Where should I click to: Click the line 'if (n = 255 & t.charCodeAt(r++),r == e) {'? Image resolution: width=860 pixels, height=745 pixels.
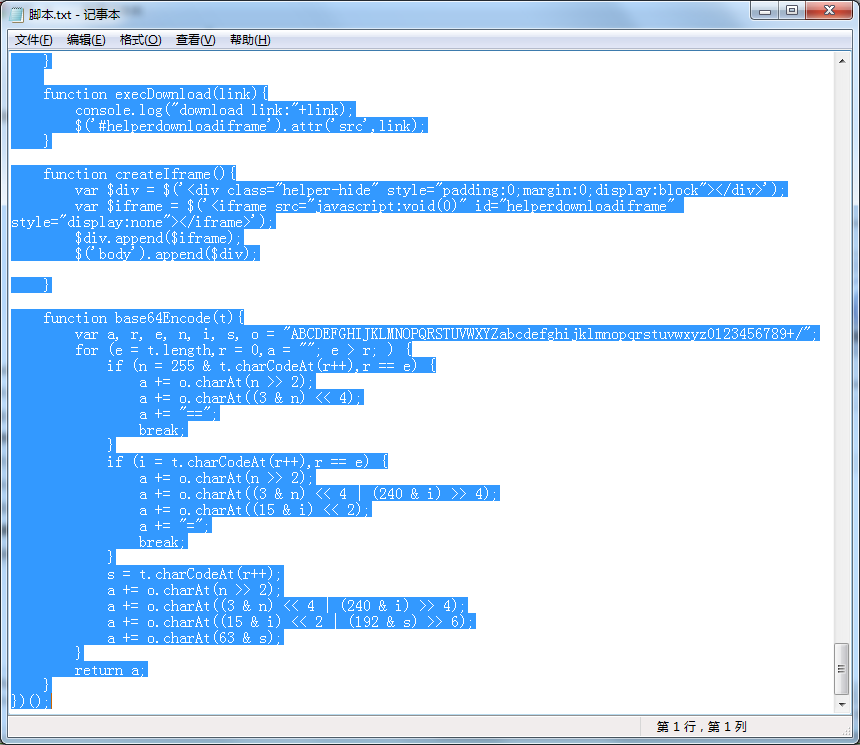(271, 365)
